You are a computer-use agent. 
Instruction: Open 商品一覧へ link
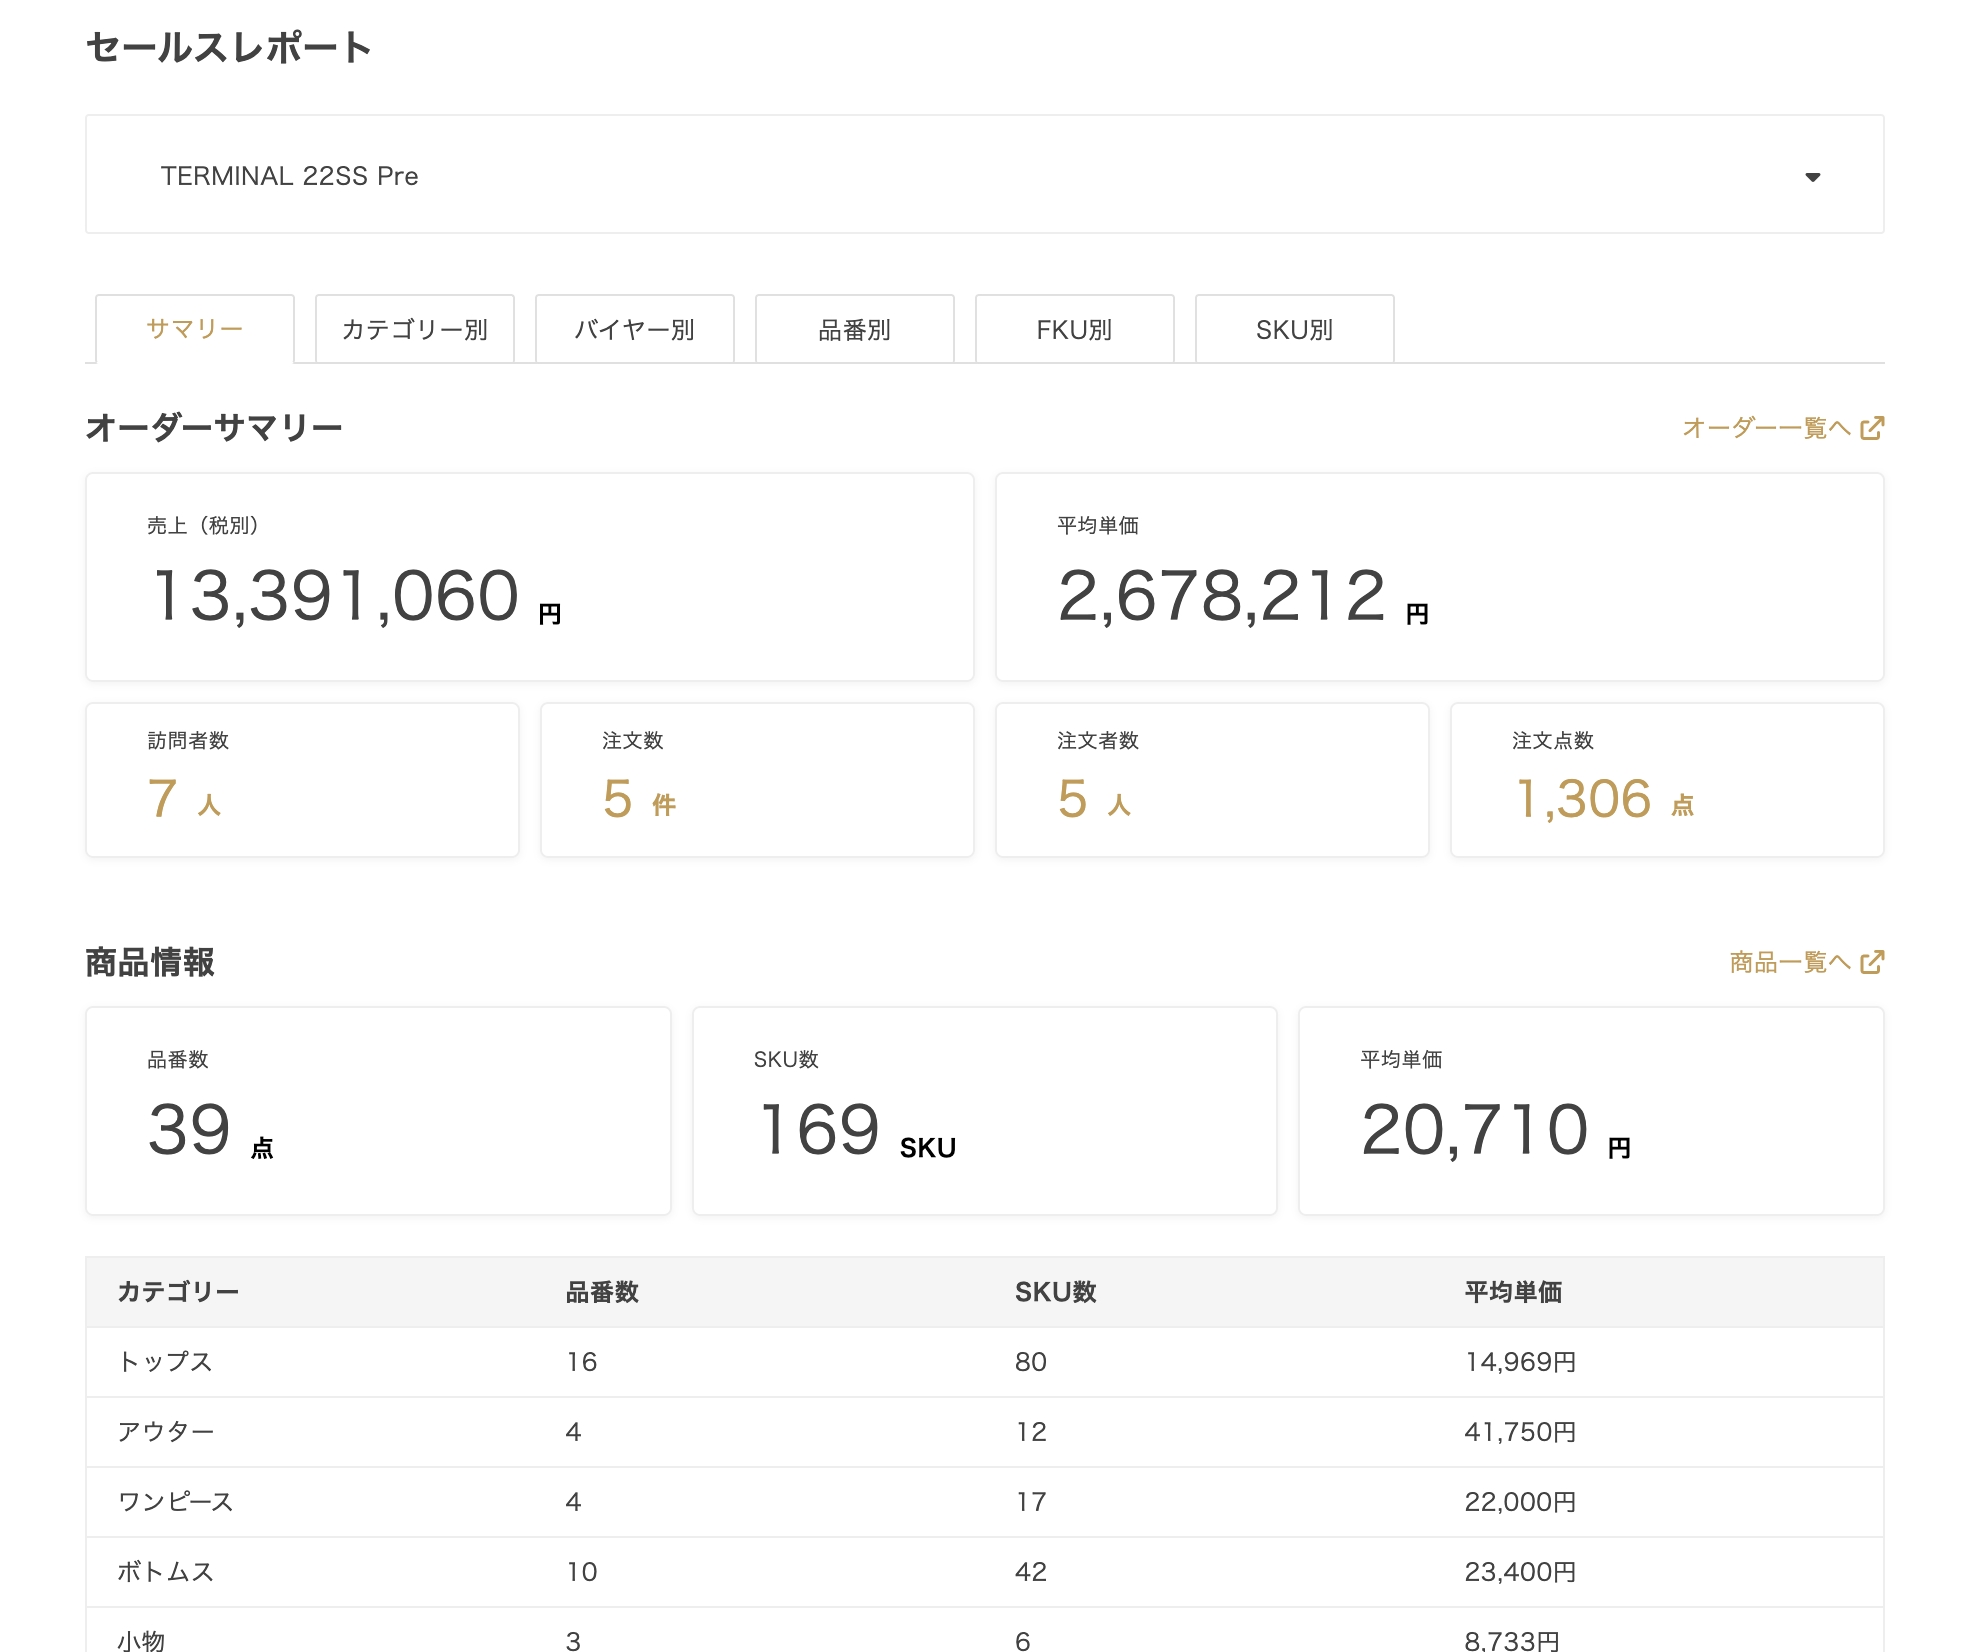point(1787,962)
